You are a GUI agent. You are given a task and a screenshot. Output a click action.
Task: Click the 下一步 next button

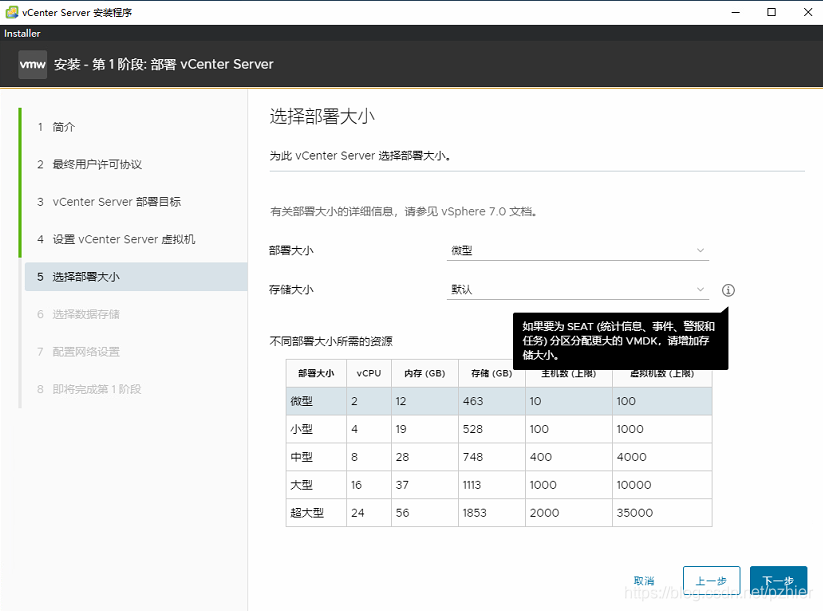[778, 581]
